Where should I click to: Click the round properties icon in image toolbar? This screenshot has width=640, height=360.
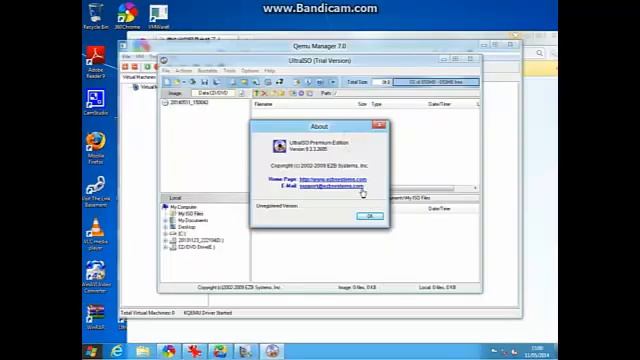[x=301, y=93]
